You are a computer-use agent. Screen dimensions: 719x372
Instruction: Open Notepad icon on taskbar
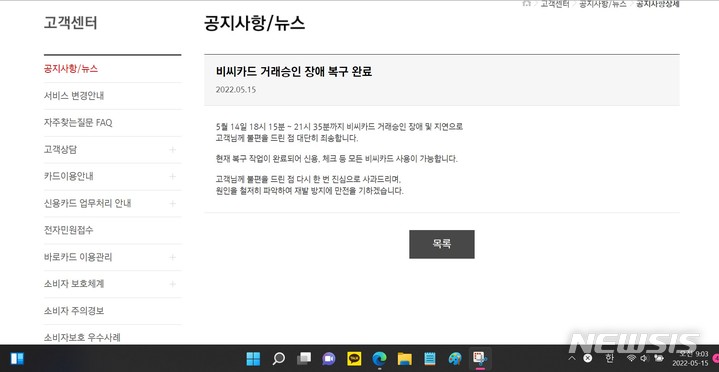tap(430, 358)
